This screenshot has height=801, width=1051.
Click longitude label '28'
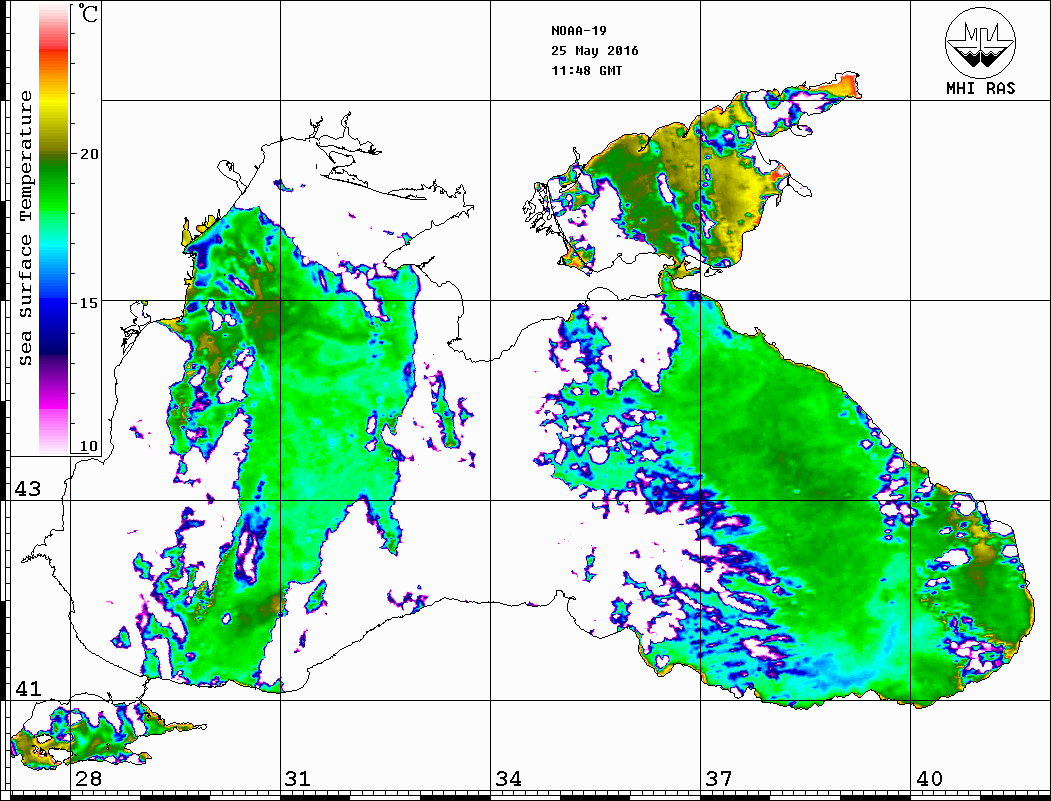tap(88, 778)
